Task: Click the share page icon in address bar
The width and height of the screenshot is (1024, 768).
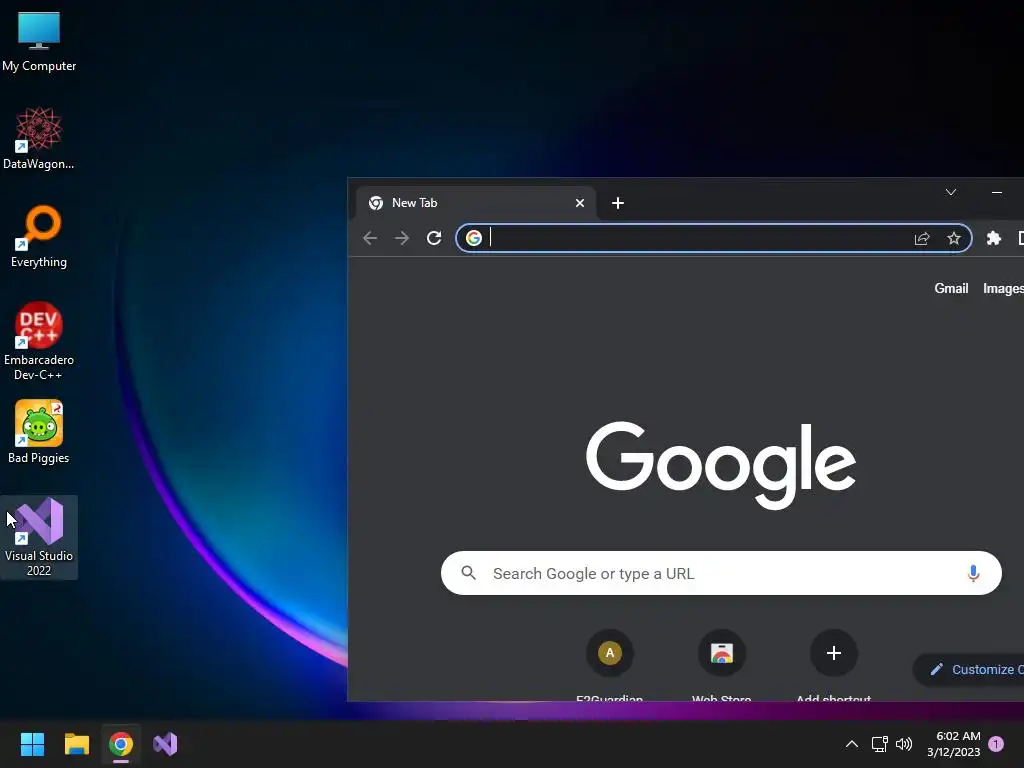Action: point(921,238)
